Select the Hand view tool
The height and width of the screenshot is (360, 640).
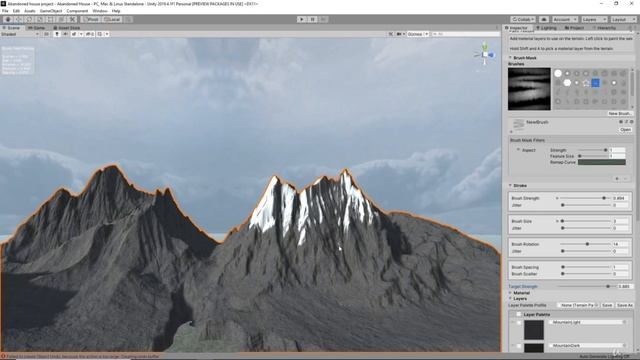(8, 19)
